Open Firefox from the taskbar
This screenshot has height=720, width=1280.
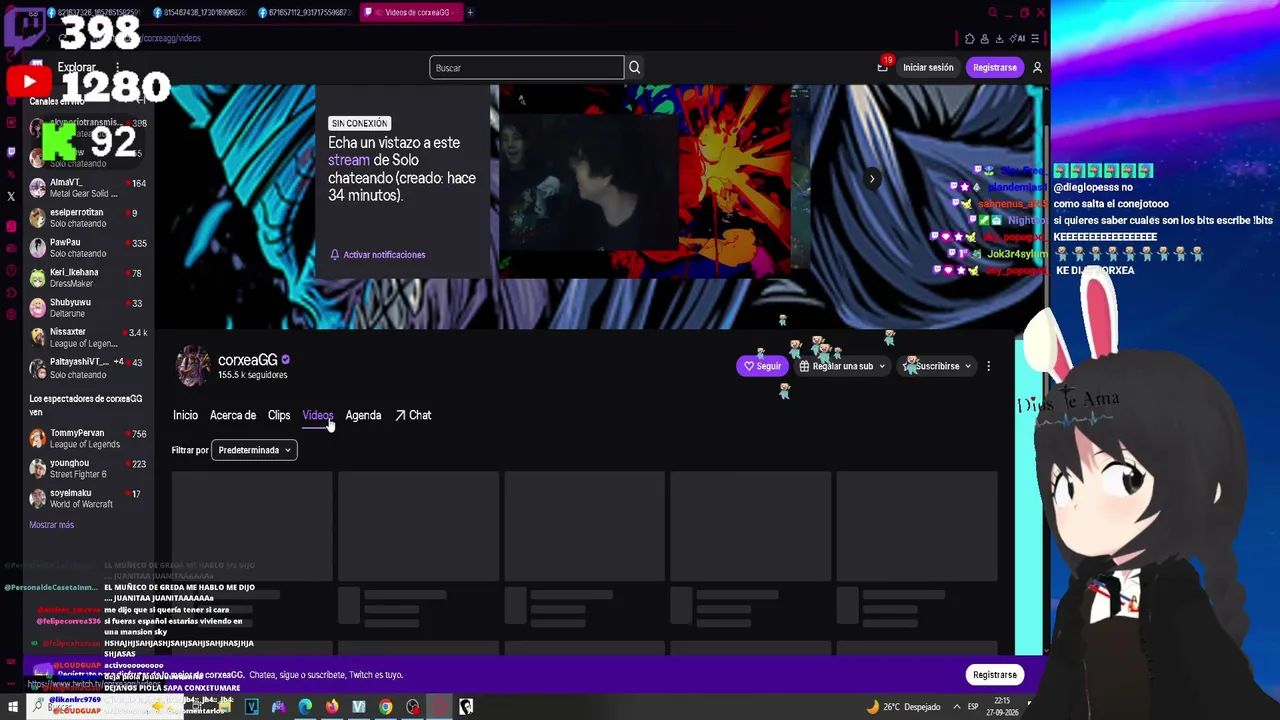click(x=332, y=707)
